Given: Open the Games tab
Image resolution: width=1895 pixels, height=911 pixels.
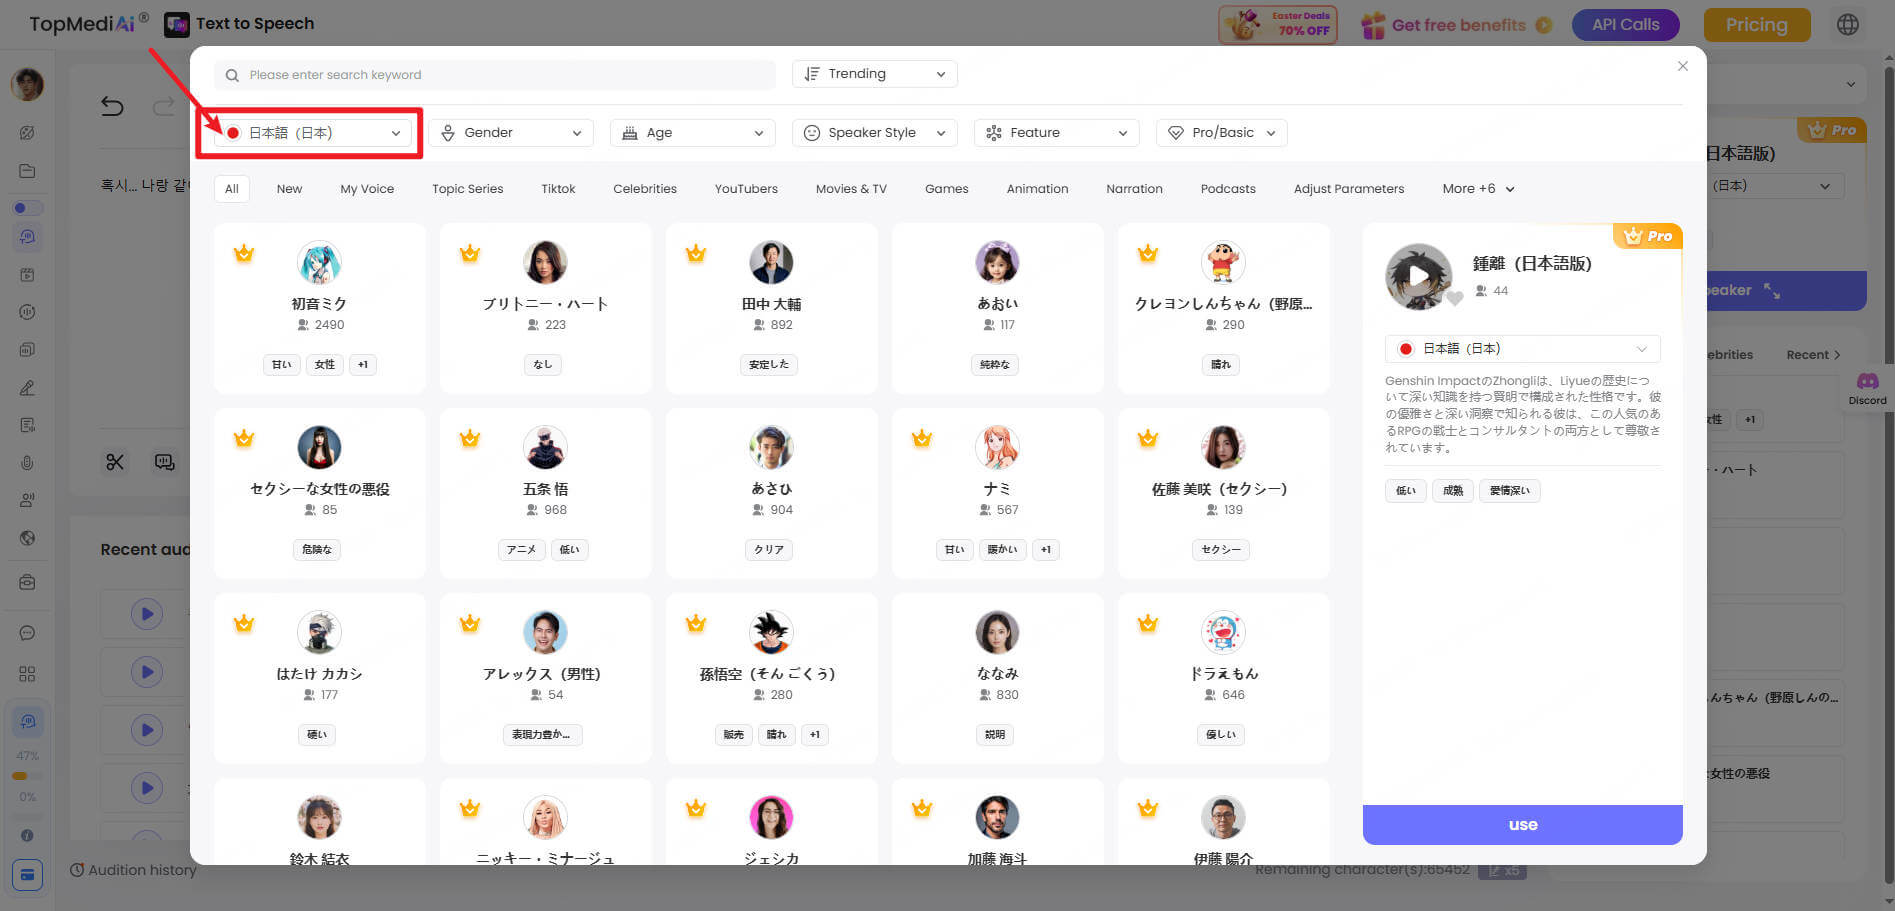Looking at the screenshot, I should 946,189.
